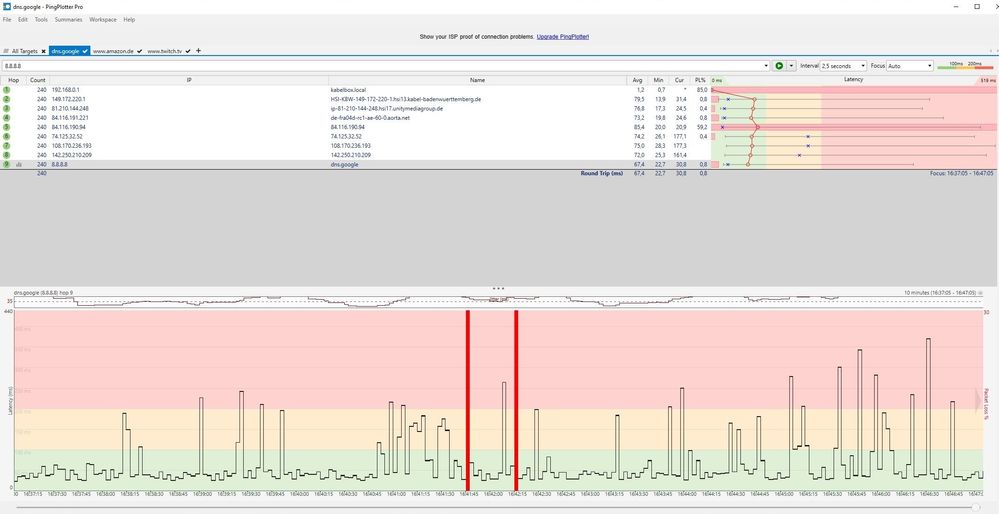999x514 pixels.
Task: Click the Focus: 16:37:05 - 16:47:05 label
Action: pyautogui.click(x=961, y=173)
